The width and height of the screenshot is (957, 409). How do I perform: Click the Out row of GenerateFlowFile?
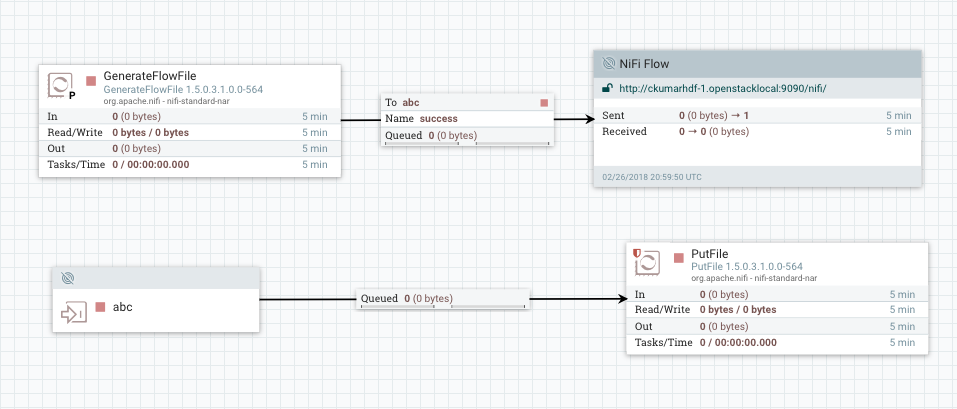pyautogui.click(x=190, y=148)
